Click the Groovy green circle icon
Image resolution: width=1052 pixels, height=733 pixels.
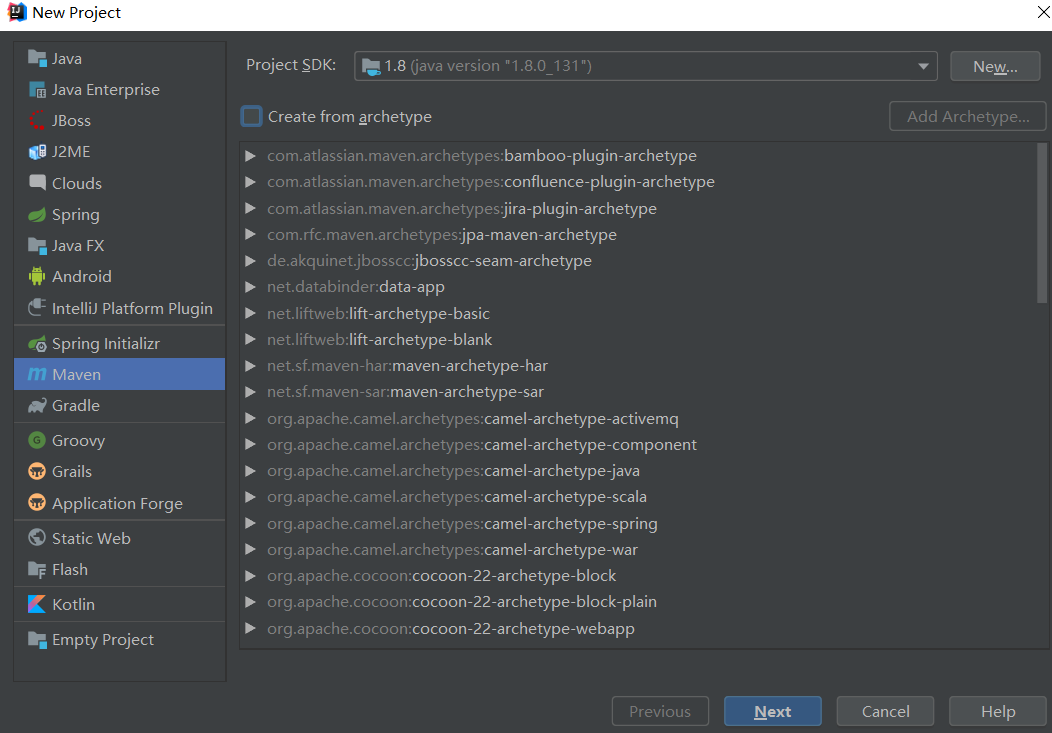(37, 441)
